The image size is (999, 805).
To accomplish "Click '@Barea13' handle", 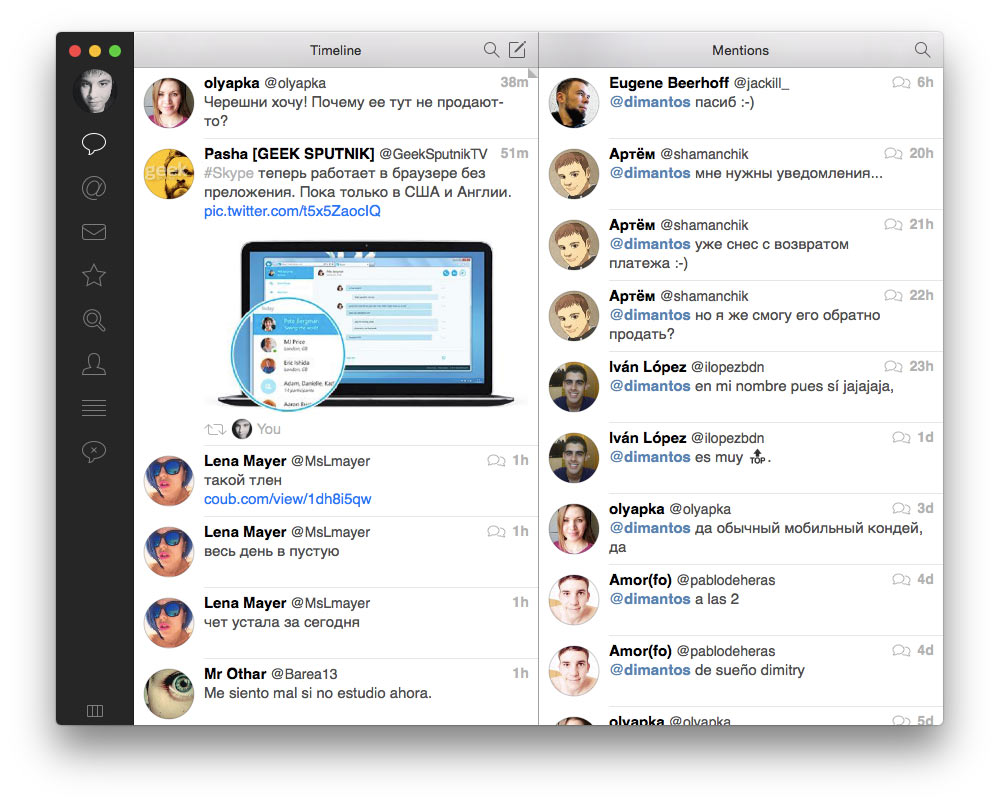I will (305, 674).
